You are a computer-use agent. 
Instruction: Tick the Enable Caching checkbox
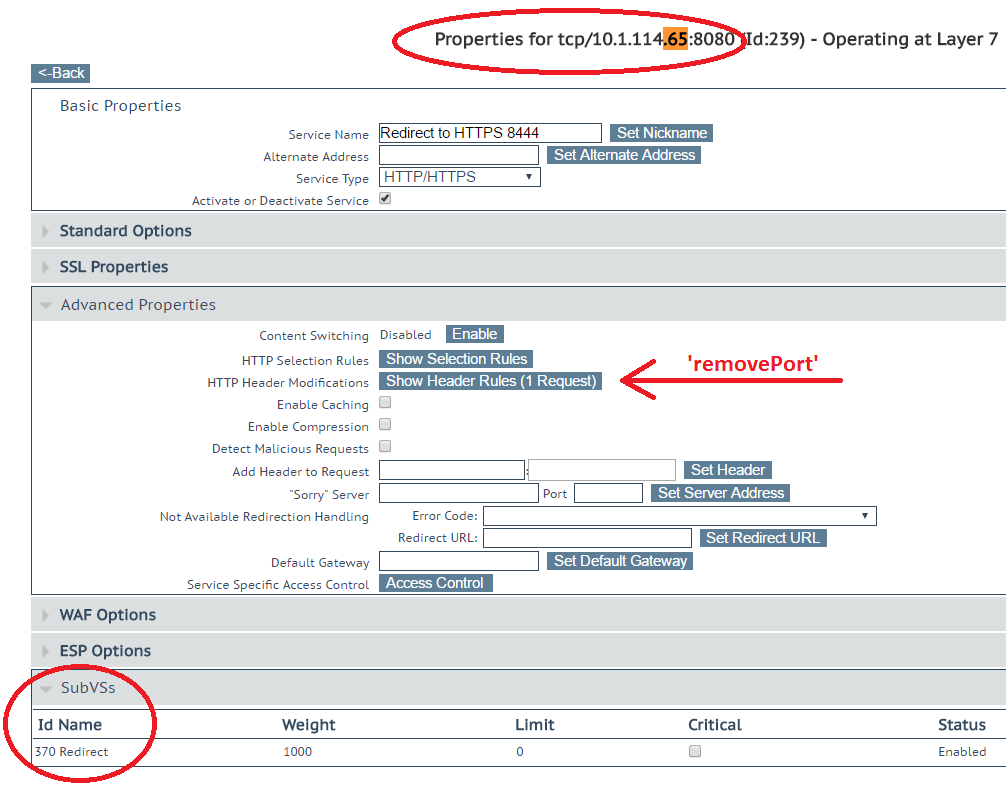click(385, 403)
